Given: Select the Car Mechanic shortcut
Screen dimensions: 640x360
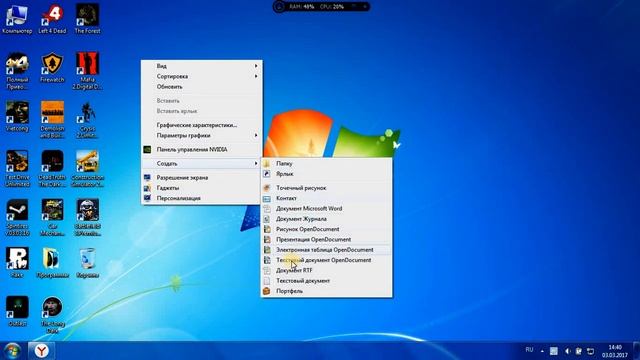Looking at the screenshot, I should pos(52,218).
